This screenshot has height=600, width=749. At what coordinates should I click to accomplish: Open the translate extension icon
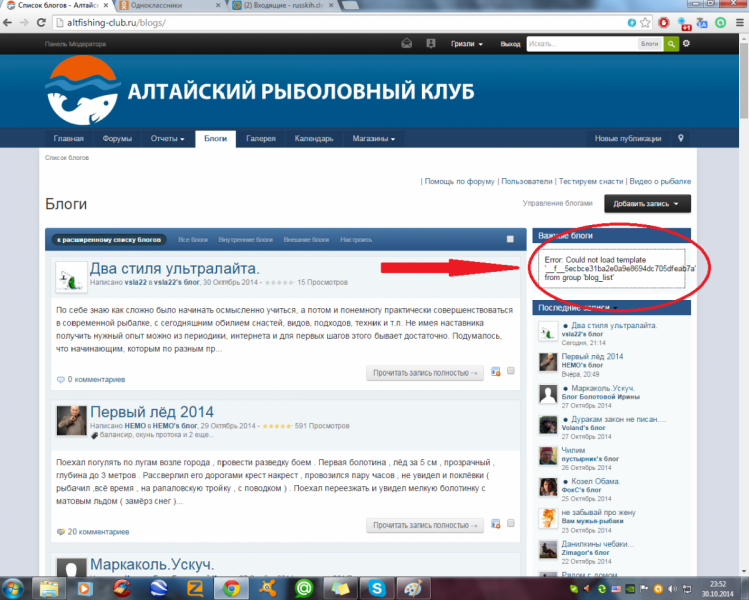click(x=702, y=22)
